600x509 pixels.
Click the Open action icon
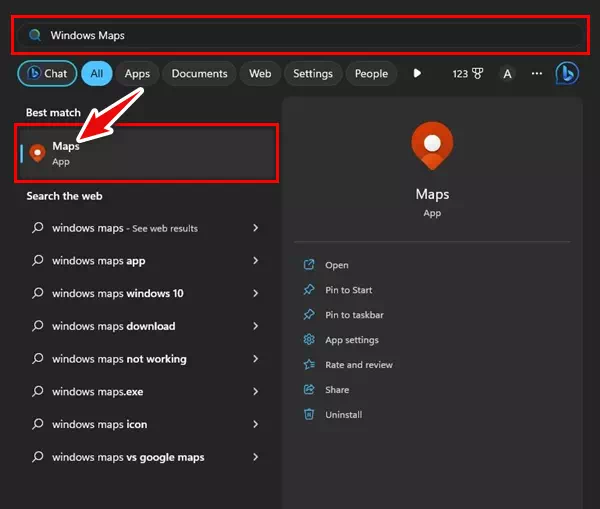pyautogui.click(x=309, y=265)
